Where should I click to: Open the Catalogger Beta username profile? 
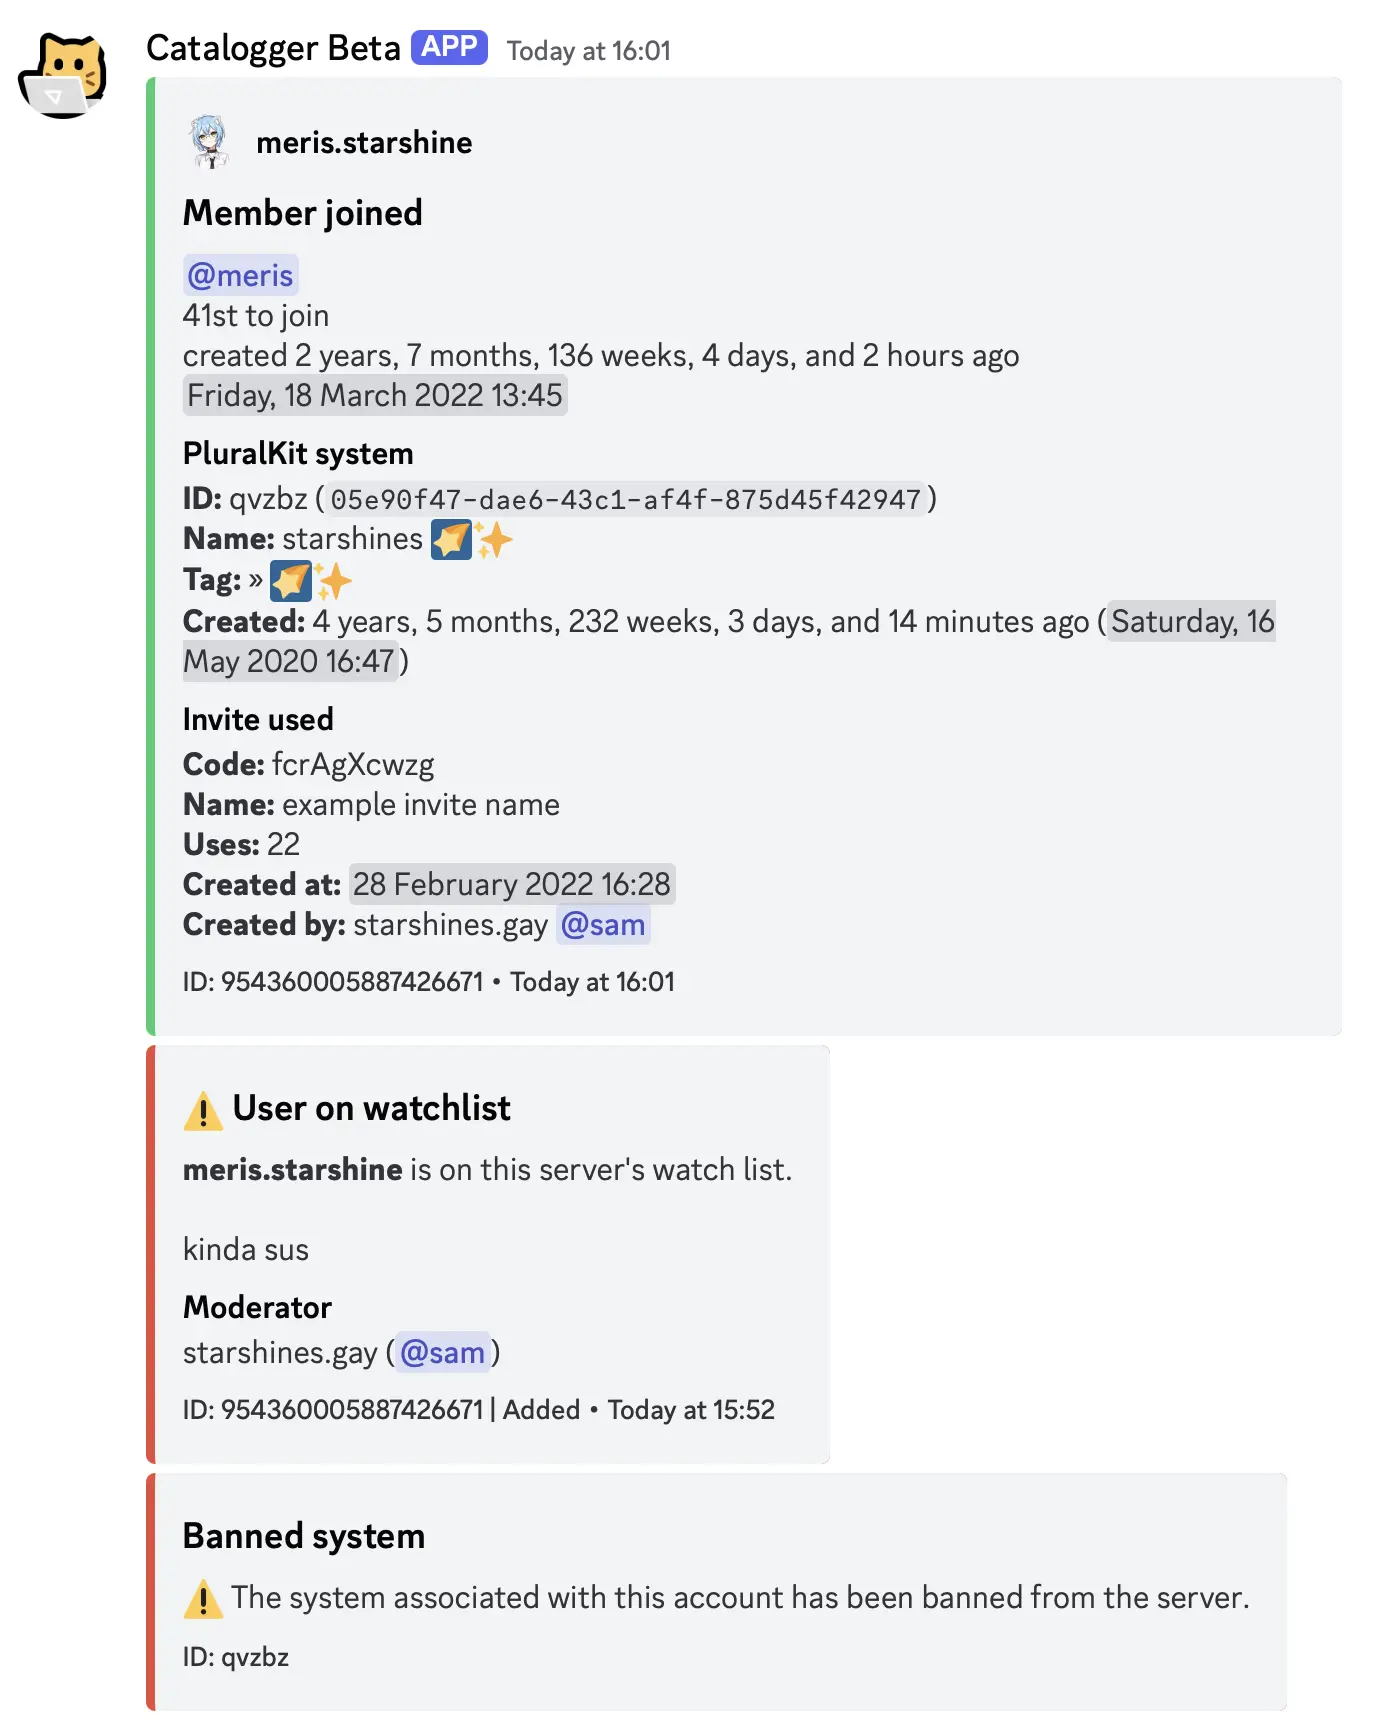pyautogui.click(x=273, y=48)
